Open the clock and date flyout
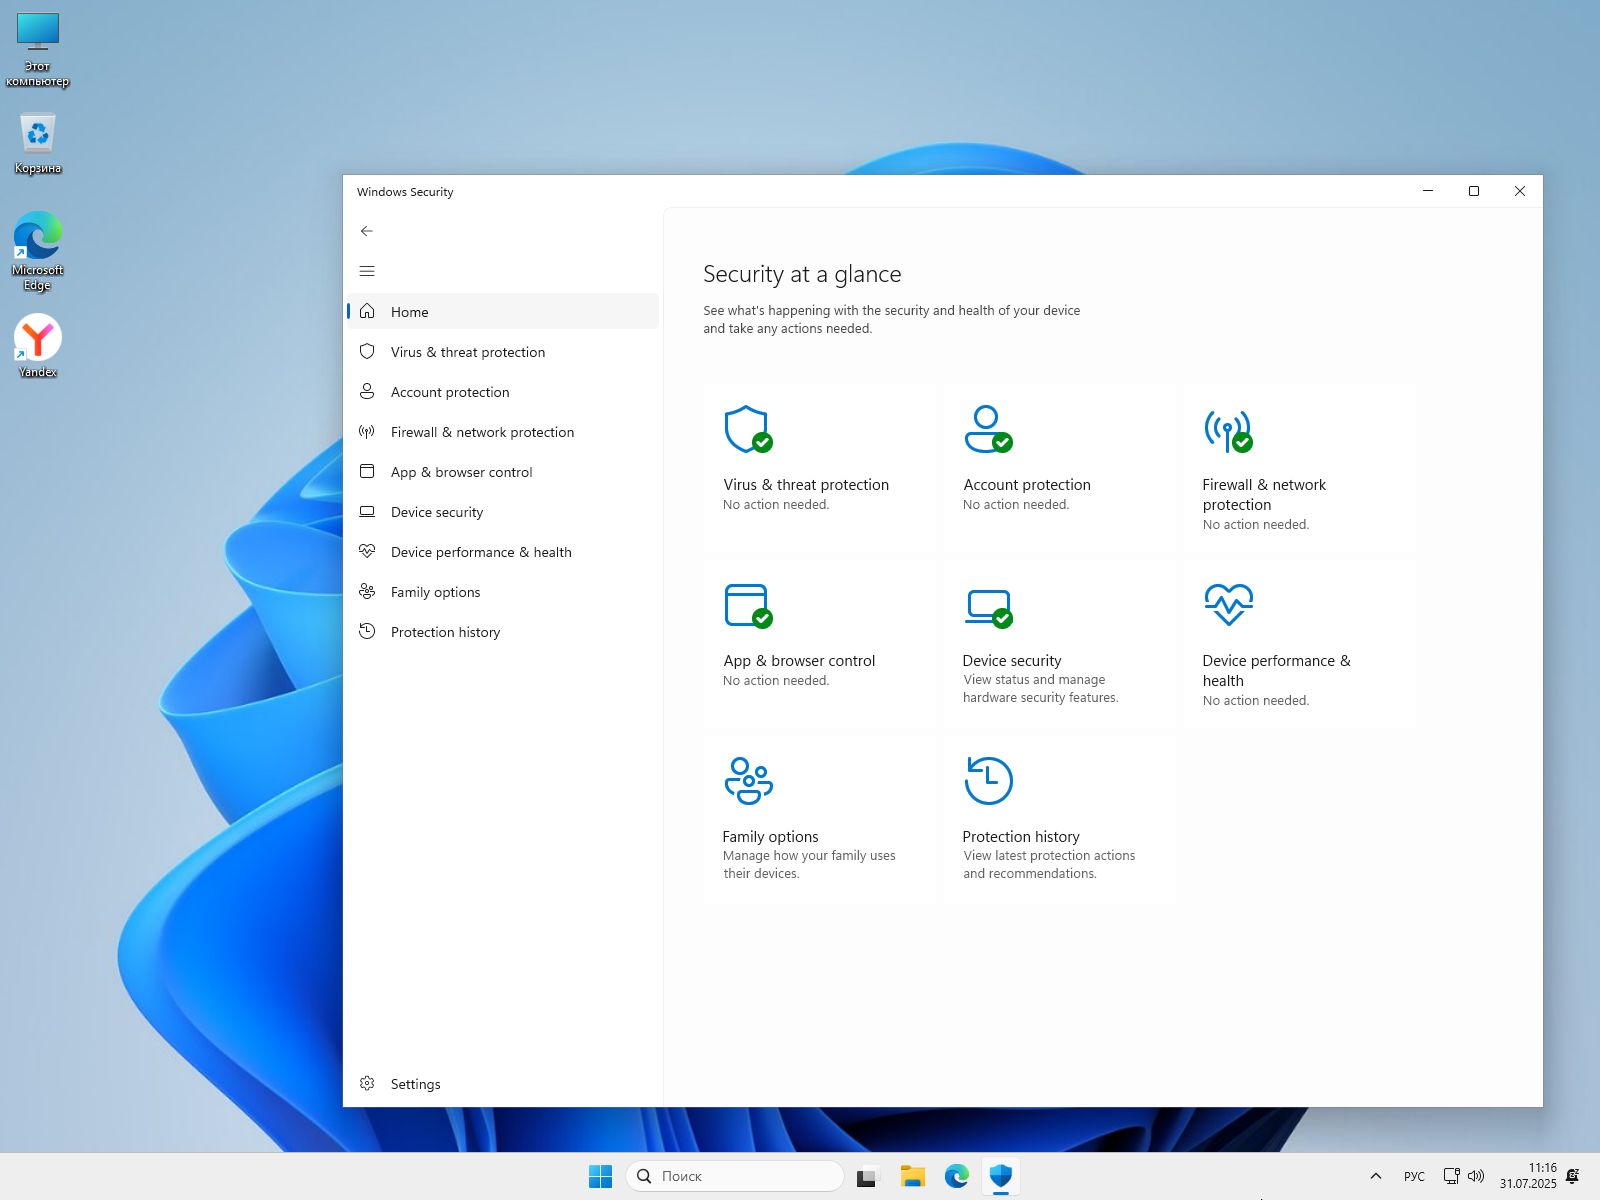 point(1527,1176)
